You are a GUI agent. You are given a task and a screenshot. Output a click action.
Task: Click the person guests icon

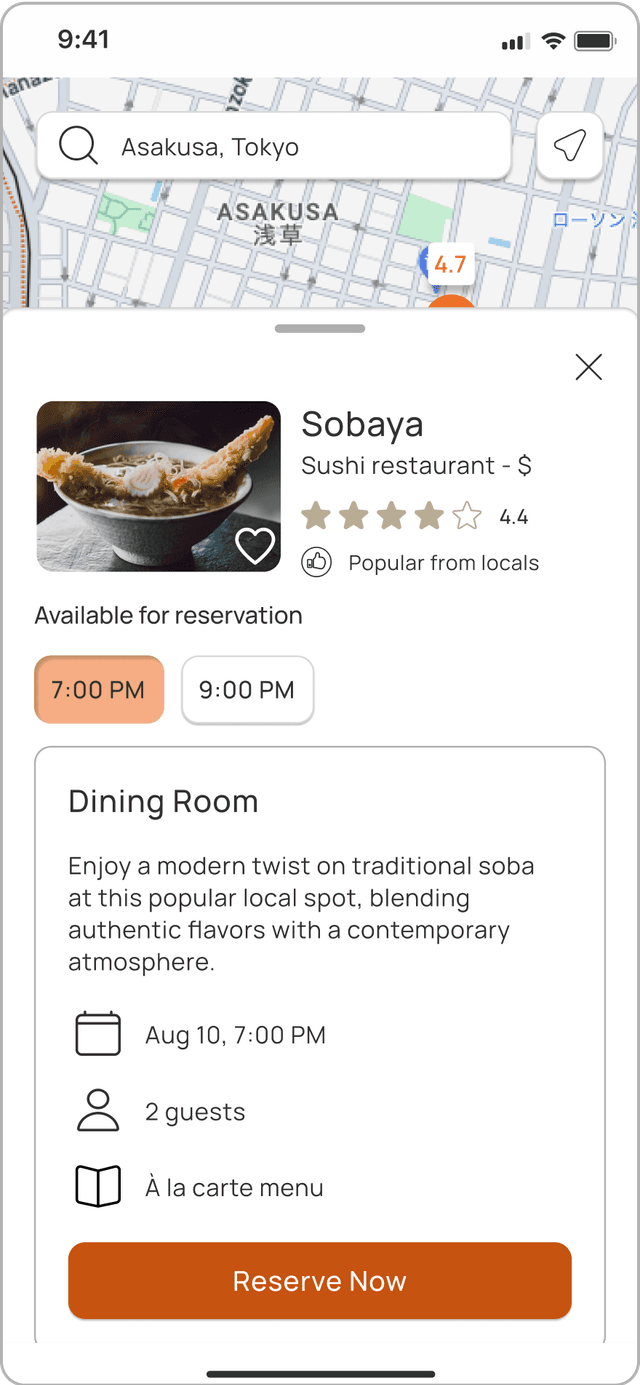point(98,1111)
